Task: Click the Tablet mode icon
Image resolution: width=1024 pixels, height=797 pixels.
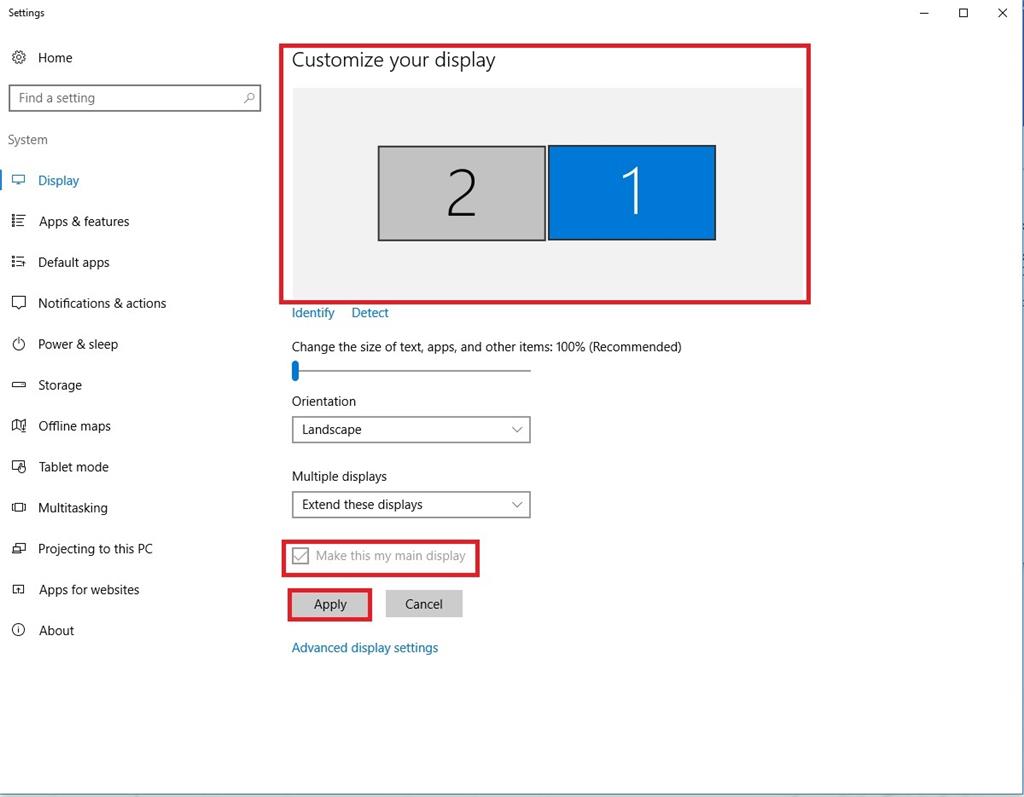Action: 19,466
